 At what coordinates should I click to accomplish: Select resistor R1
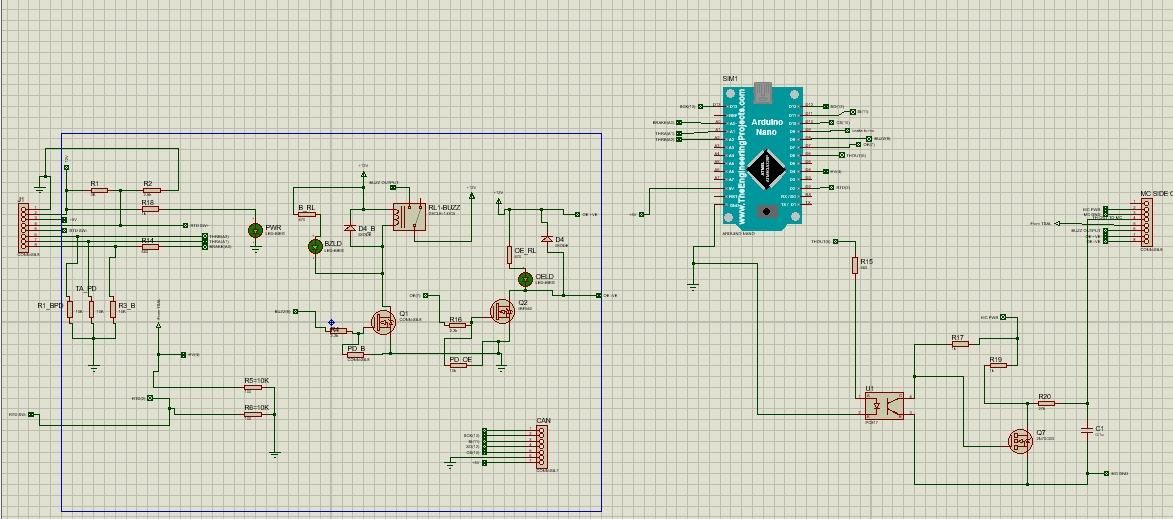(98, 191)
